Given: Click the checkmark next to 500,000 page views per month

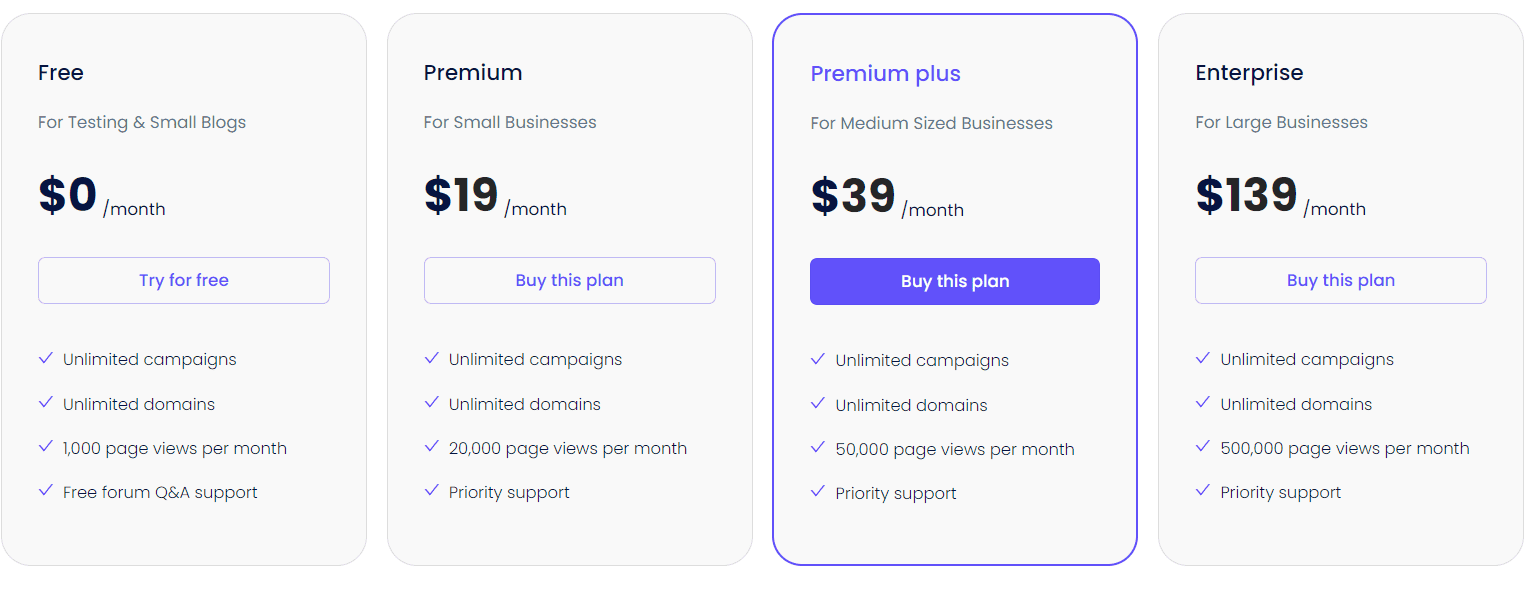Looking at the screenshot, I should click(1203, 447).
